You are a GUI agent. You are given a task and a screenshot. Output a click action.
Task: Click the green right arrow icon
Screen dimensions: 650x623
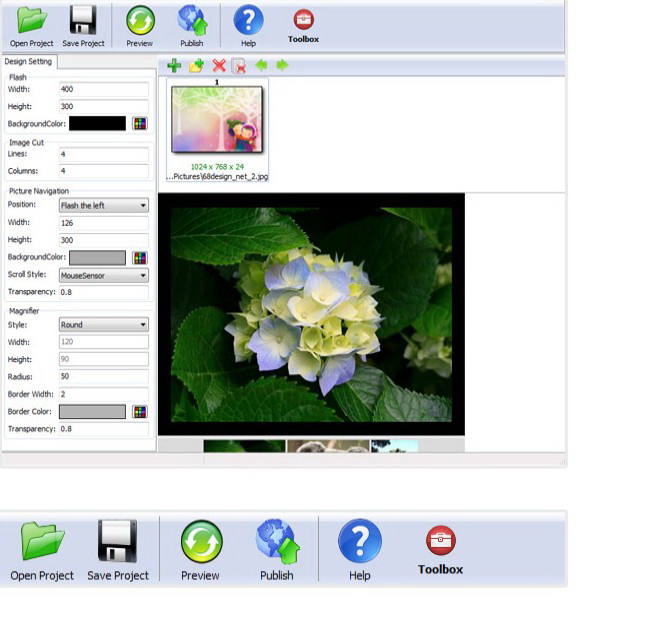(282, 66)
